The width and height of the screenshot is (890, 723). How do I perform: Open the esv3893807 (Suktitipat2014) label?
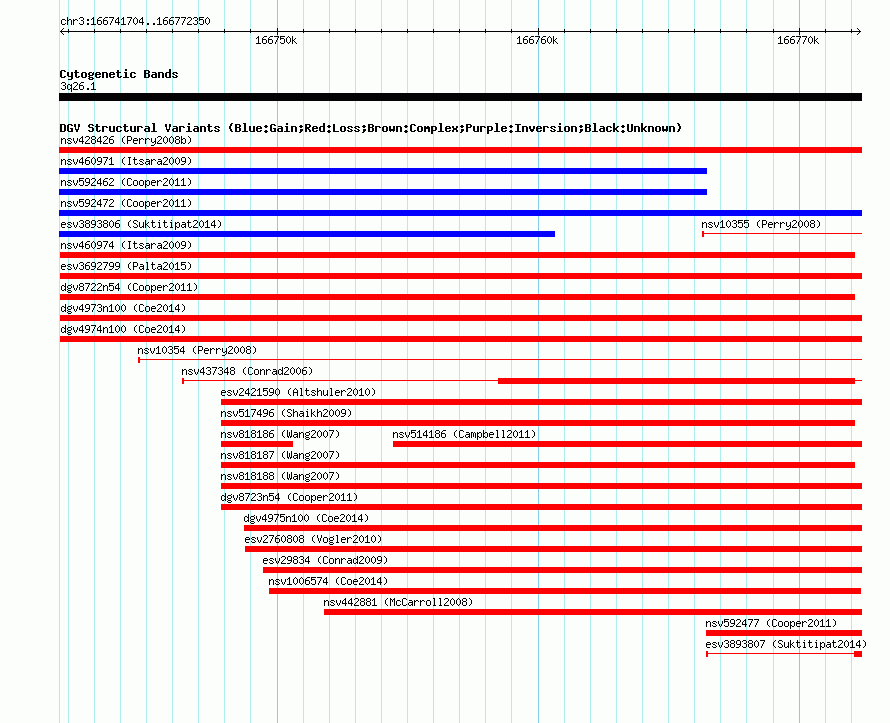pyautogui.click(x=786, y=644)
